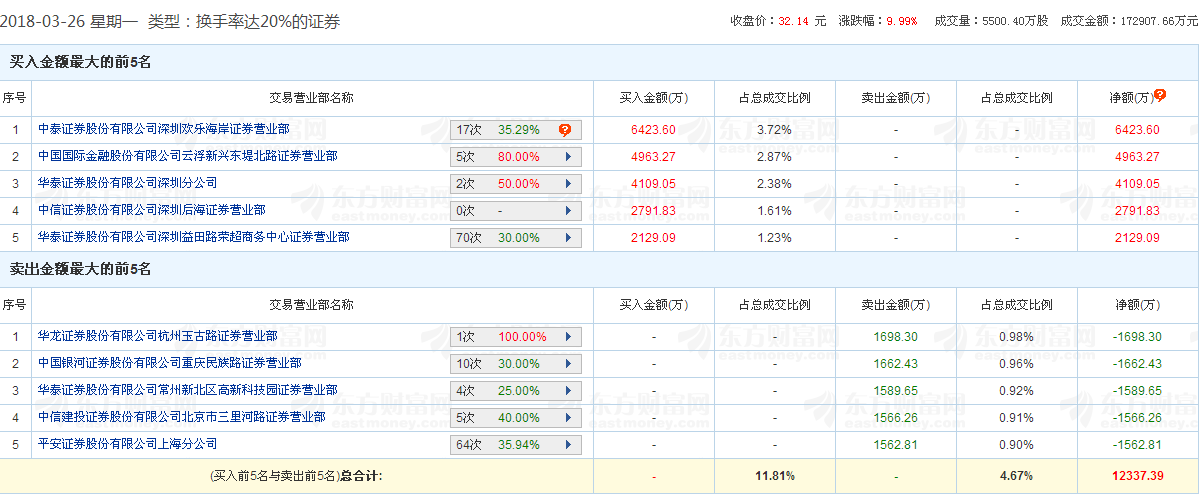Expand details for 17次 35.29% row
Viewport: 1201px width, 494px height.
coord(516,130)
